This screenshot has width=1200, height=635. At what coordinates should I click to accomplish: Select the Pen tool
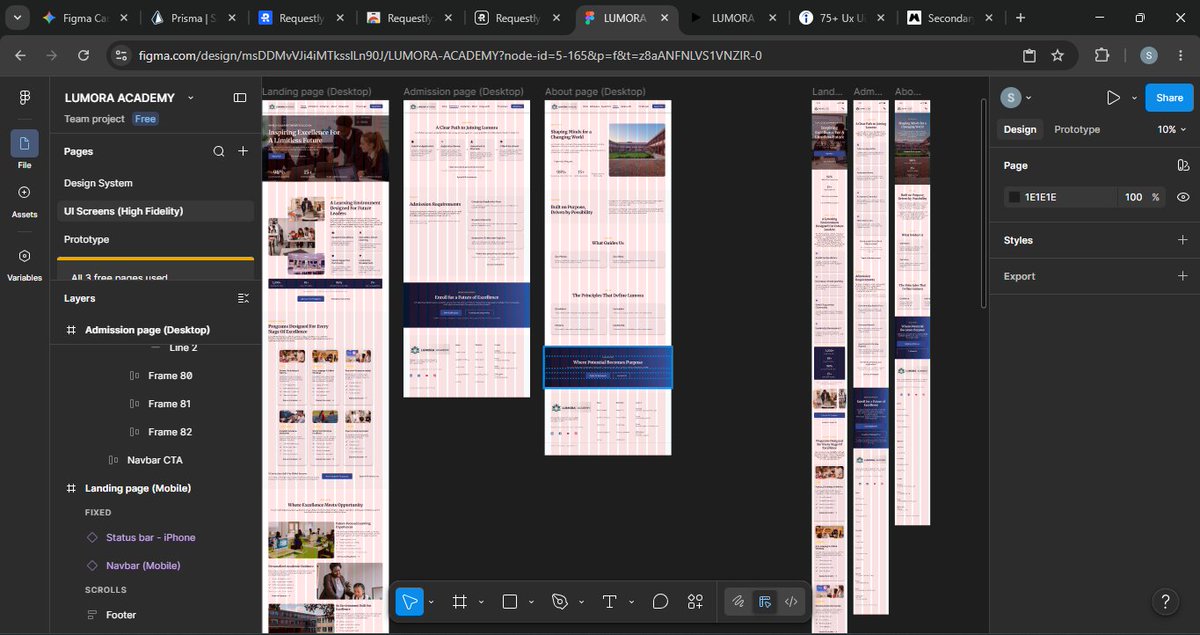pos(560,601)
